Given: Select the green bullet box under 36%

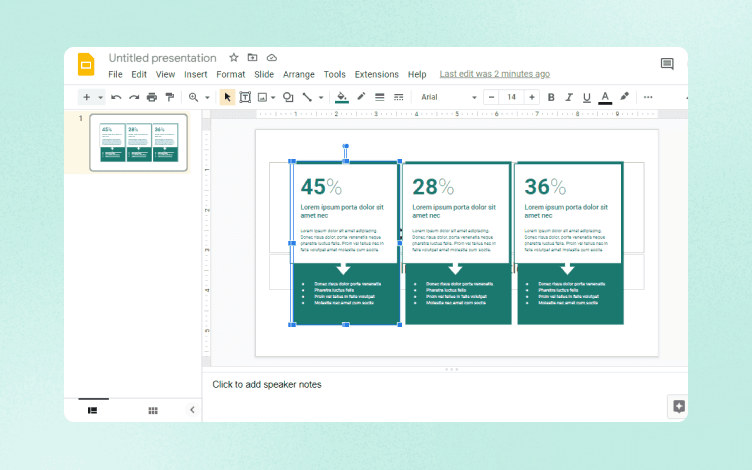Looking at the screenshot, I should (x=570, y=294).
